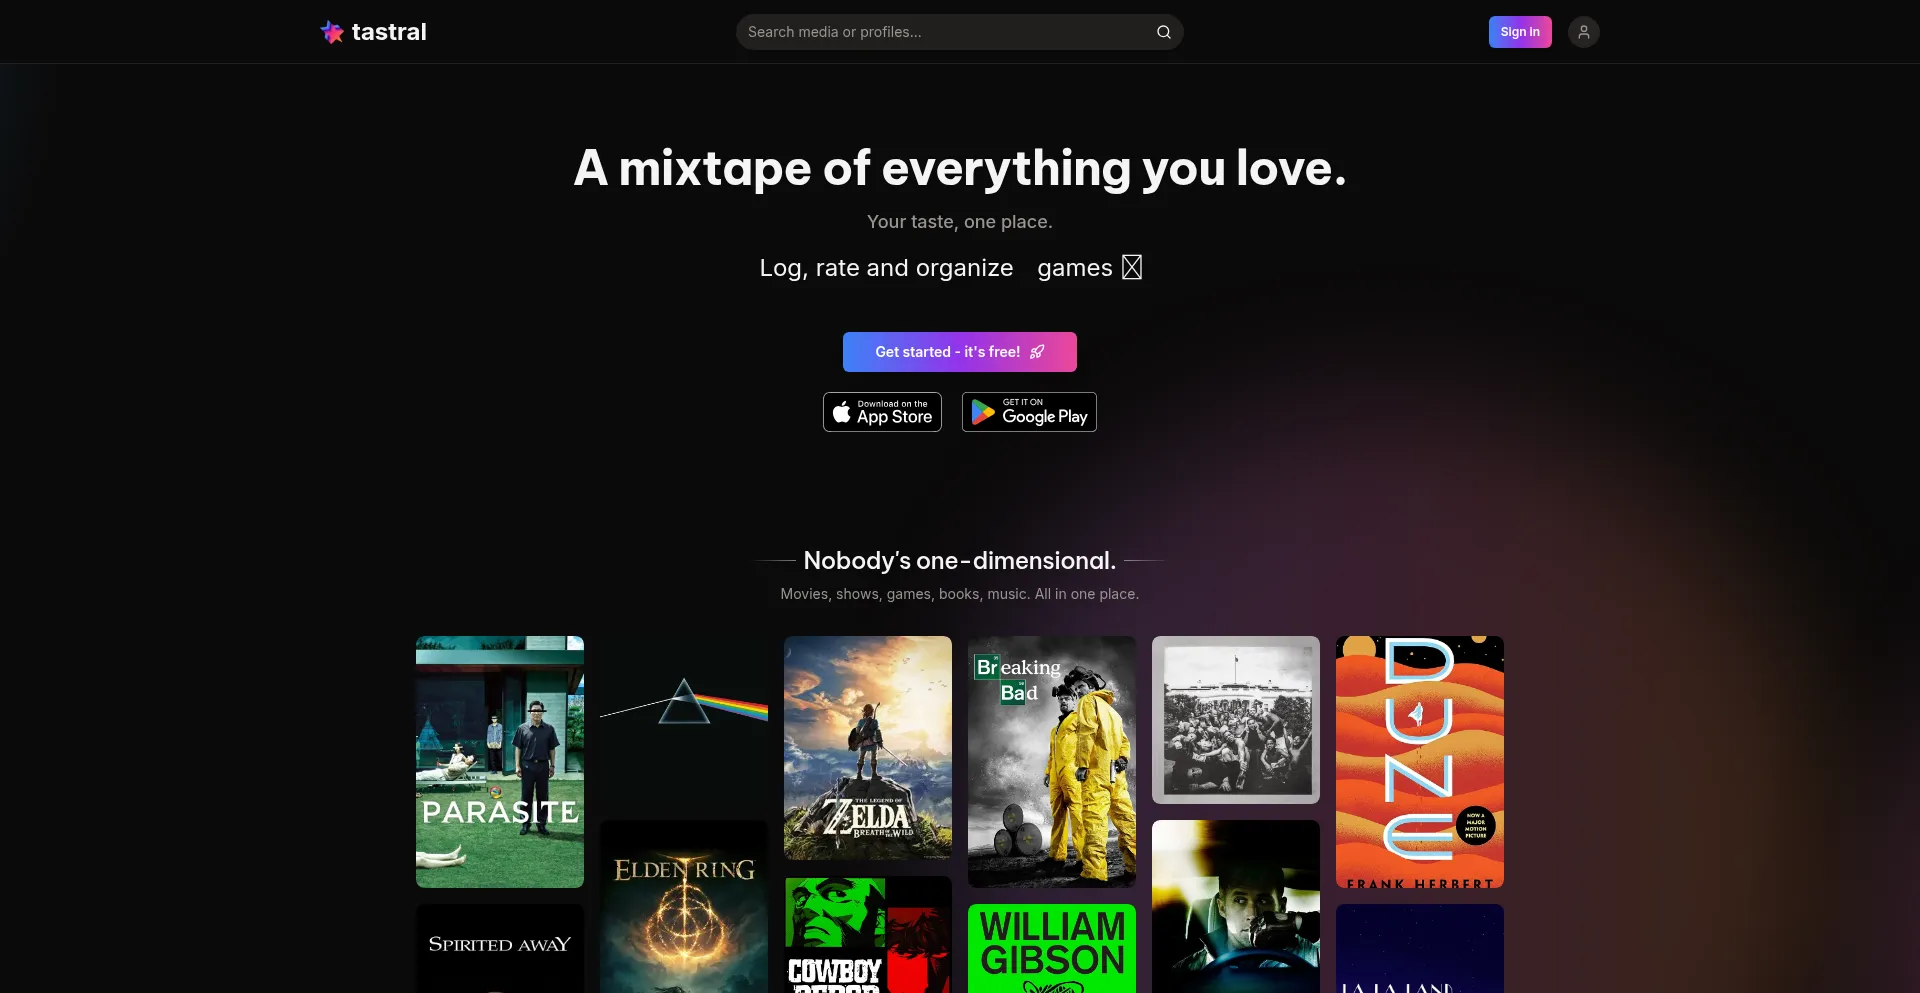The image size is (1920, 993).
Task: Open the Spirited Away poster
Action: pos(500,949)
